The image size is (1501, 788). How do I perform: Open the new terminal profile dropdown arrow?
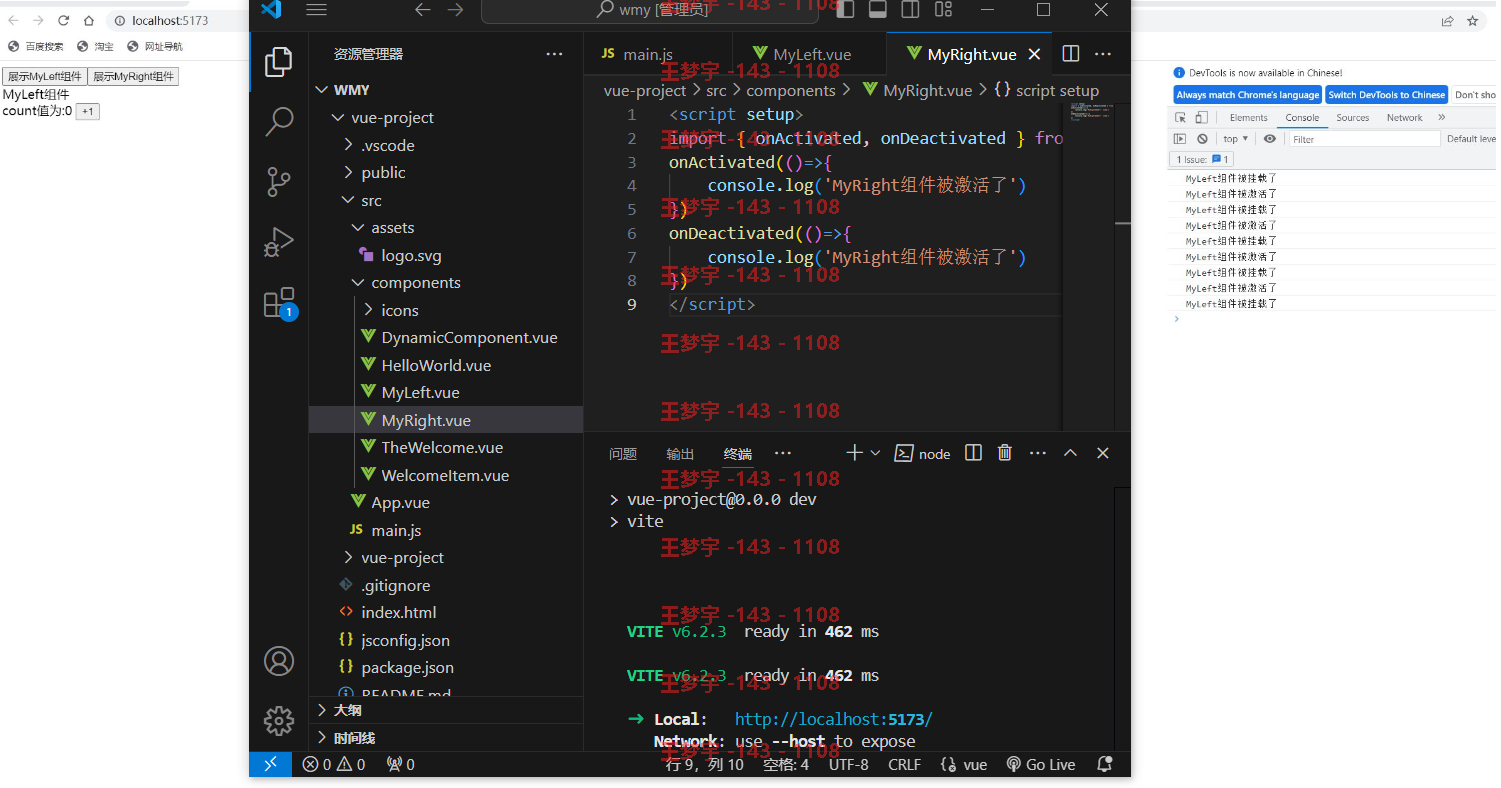point(876,453)
